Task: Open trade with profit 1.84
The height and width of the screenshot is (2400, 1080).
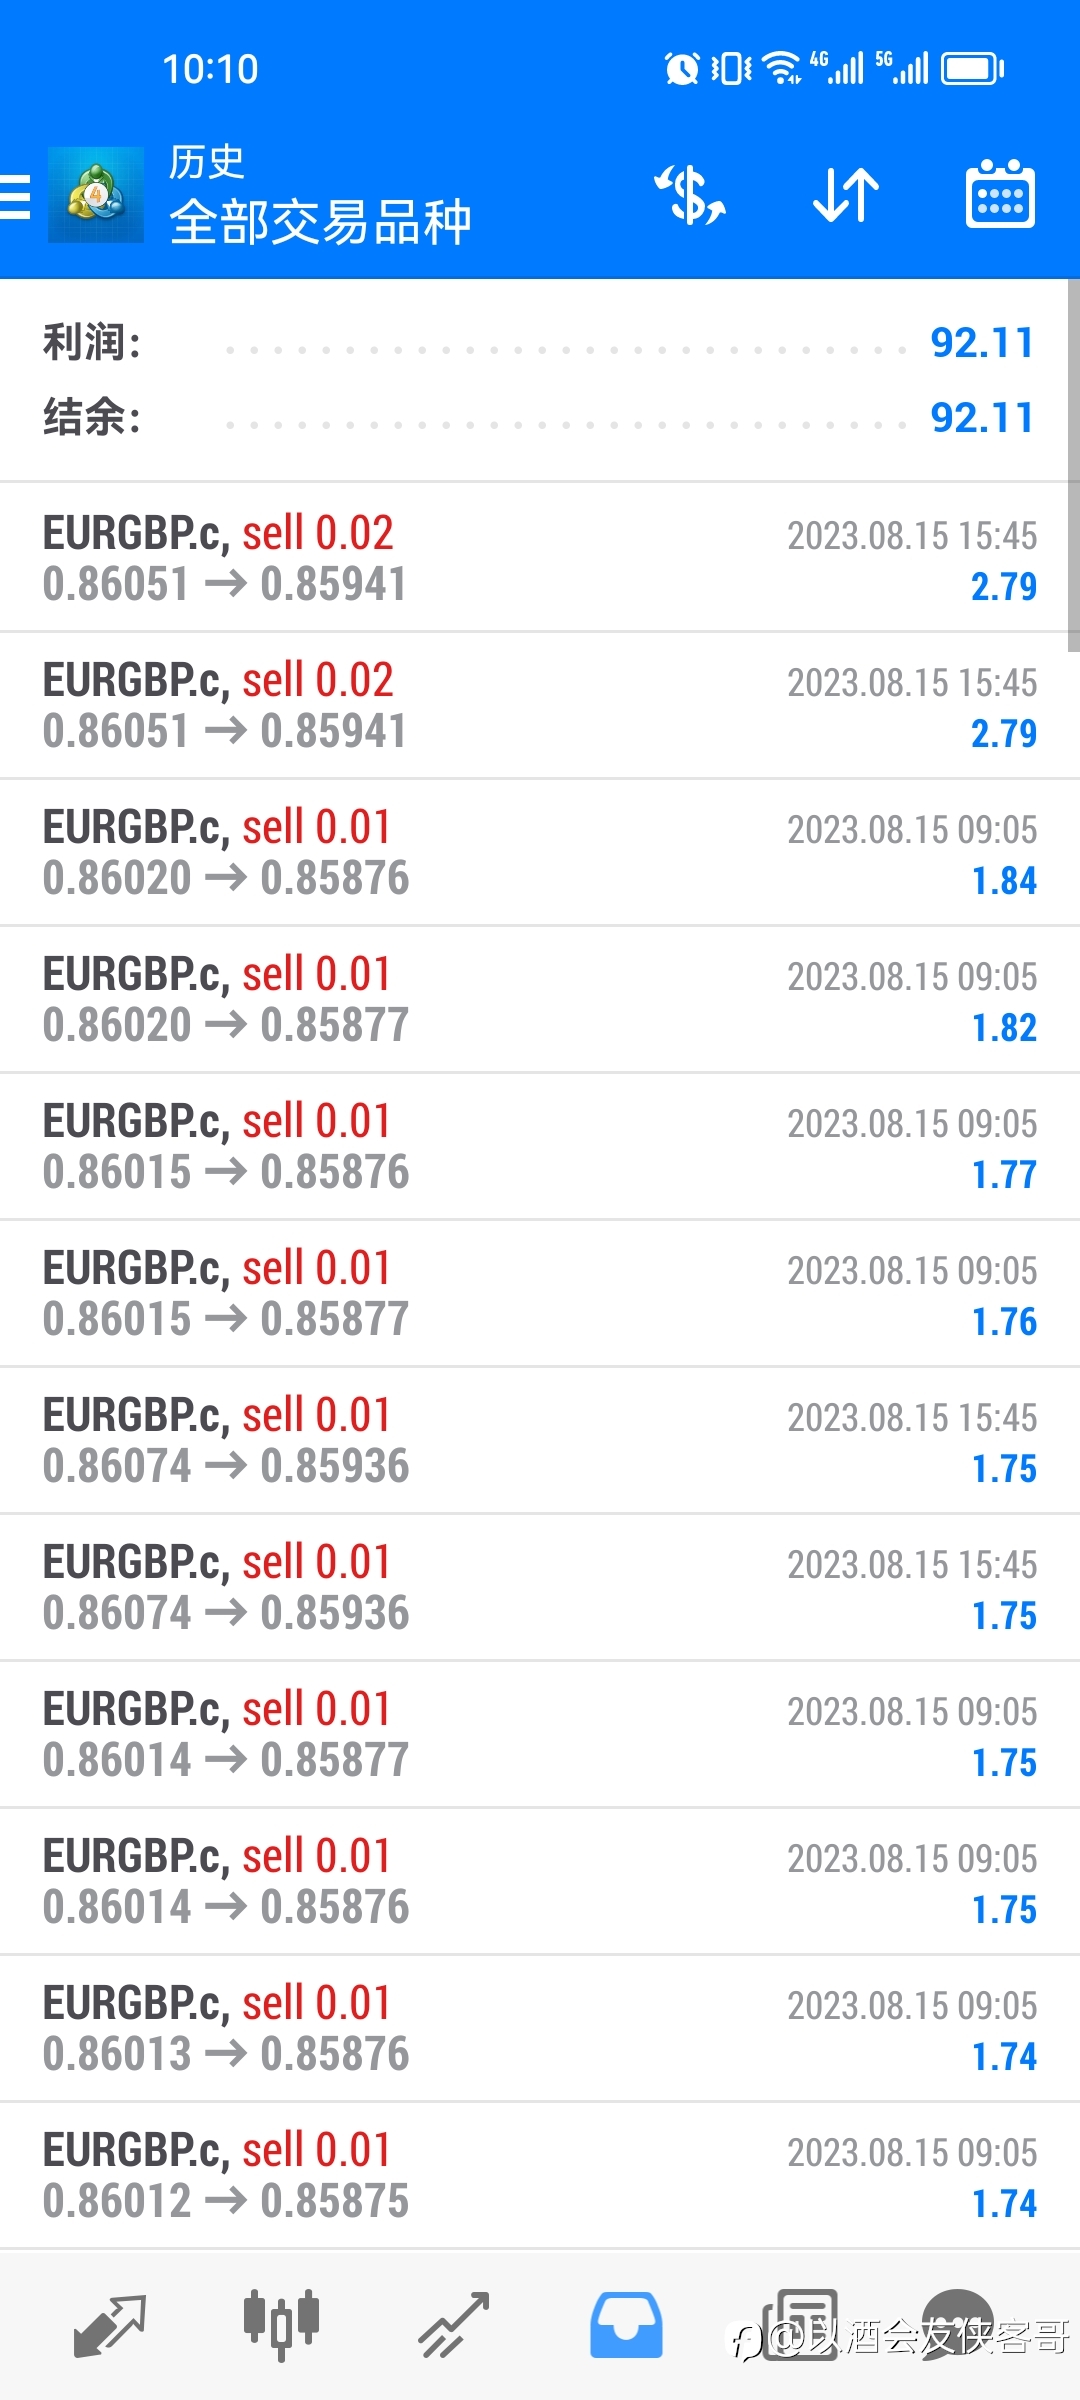Action: 540,852
